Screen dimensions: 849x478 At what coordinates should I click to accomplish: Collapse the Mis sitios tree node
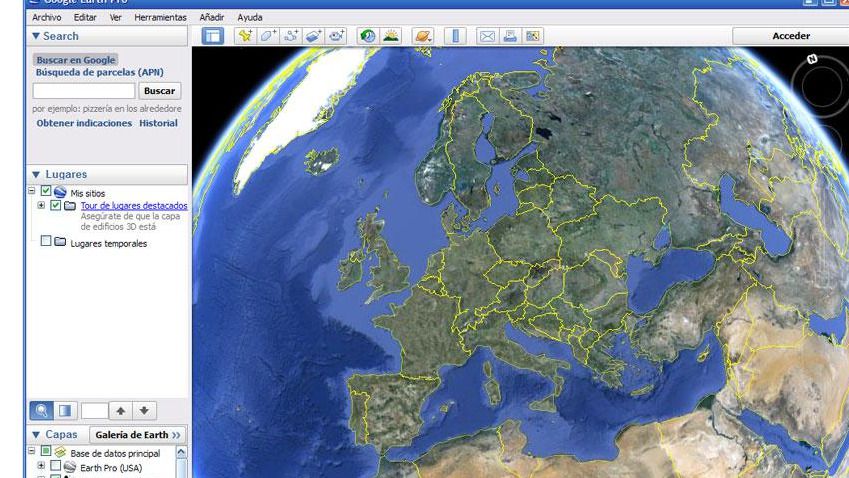[31, 191]
